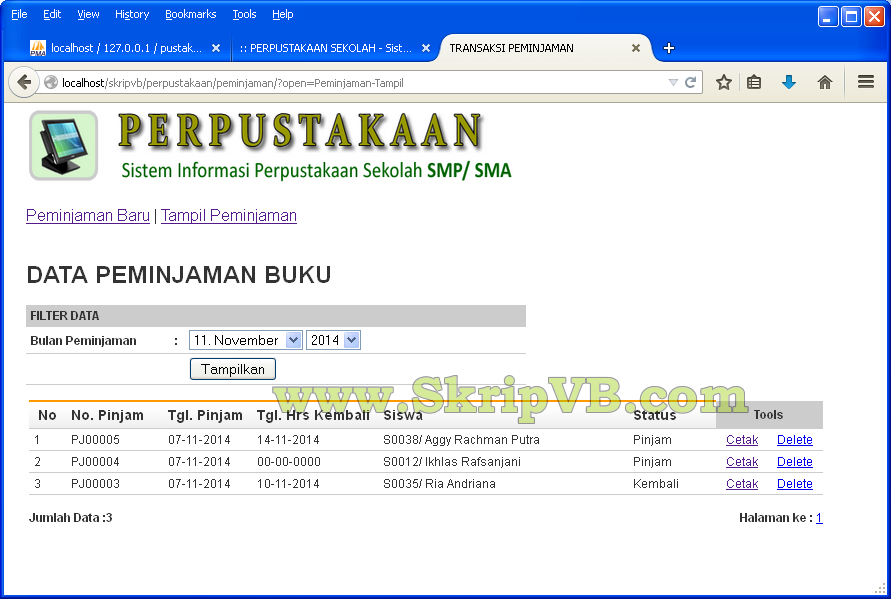Viewport: 891px width, 599px height.
Task: Reload the page with the refresh icon
Action: [690, 83]
